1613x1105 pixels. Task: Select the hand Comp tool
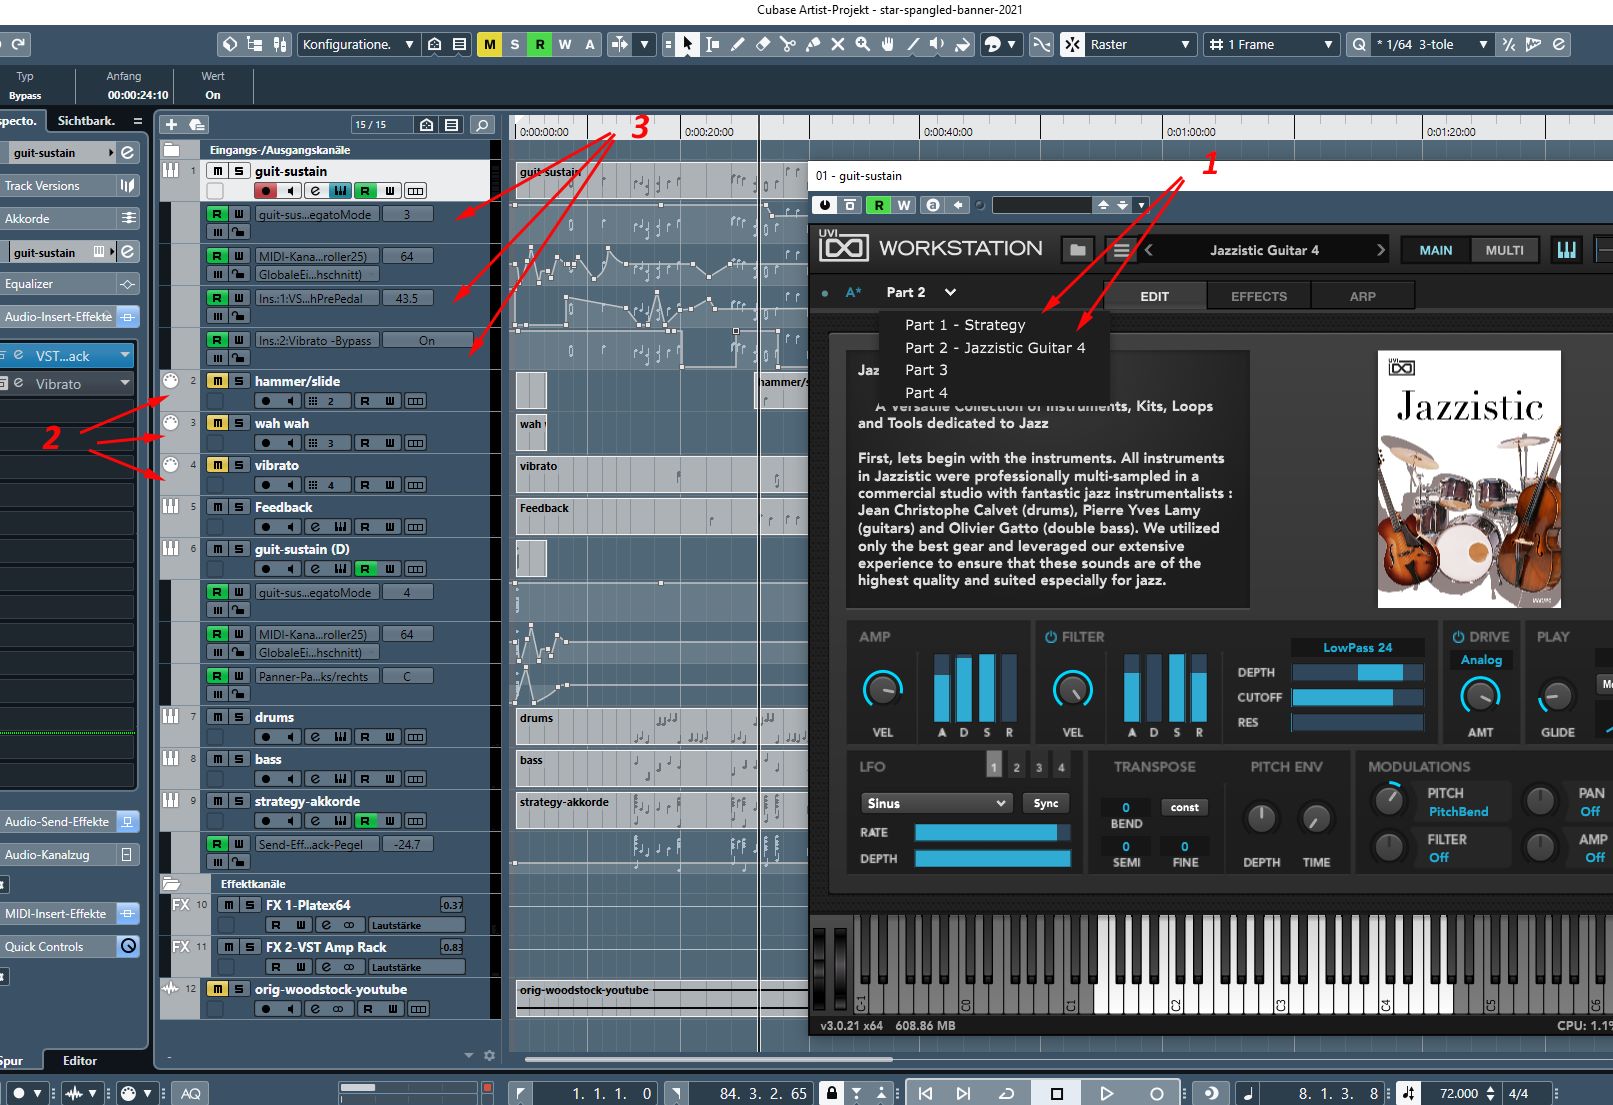tap(887, 44)
